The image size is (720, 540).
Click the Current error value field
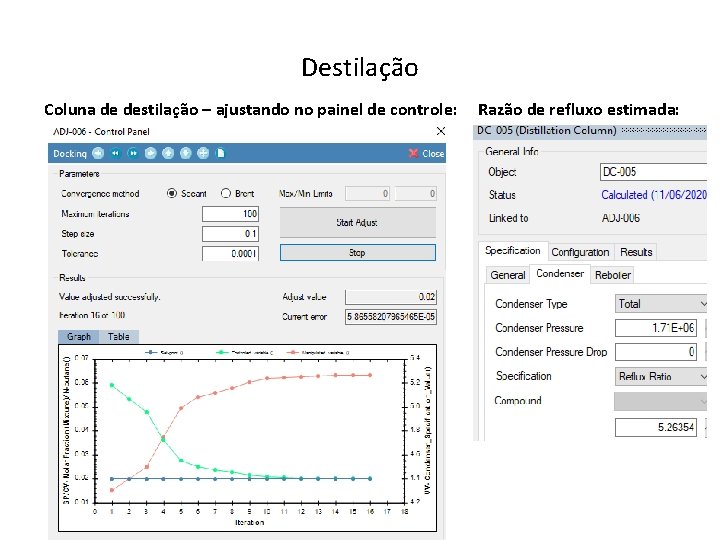pyautogui.click(x=391, y=316)
